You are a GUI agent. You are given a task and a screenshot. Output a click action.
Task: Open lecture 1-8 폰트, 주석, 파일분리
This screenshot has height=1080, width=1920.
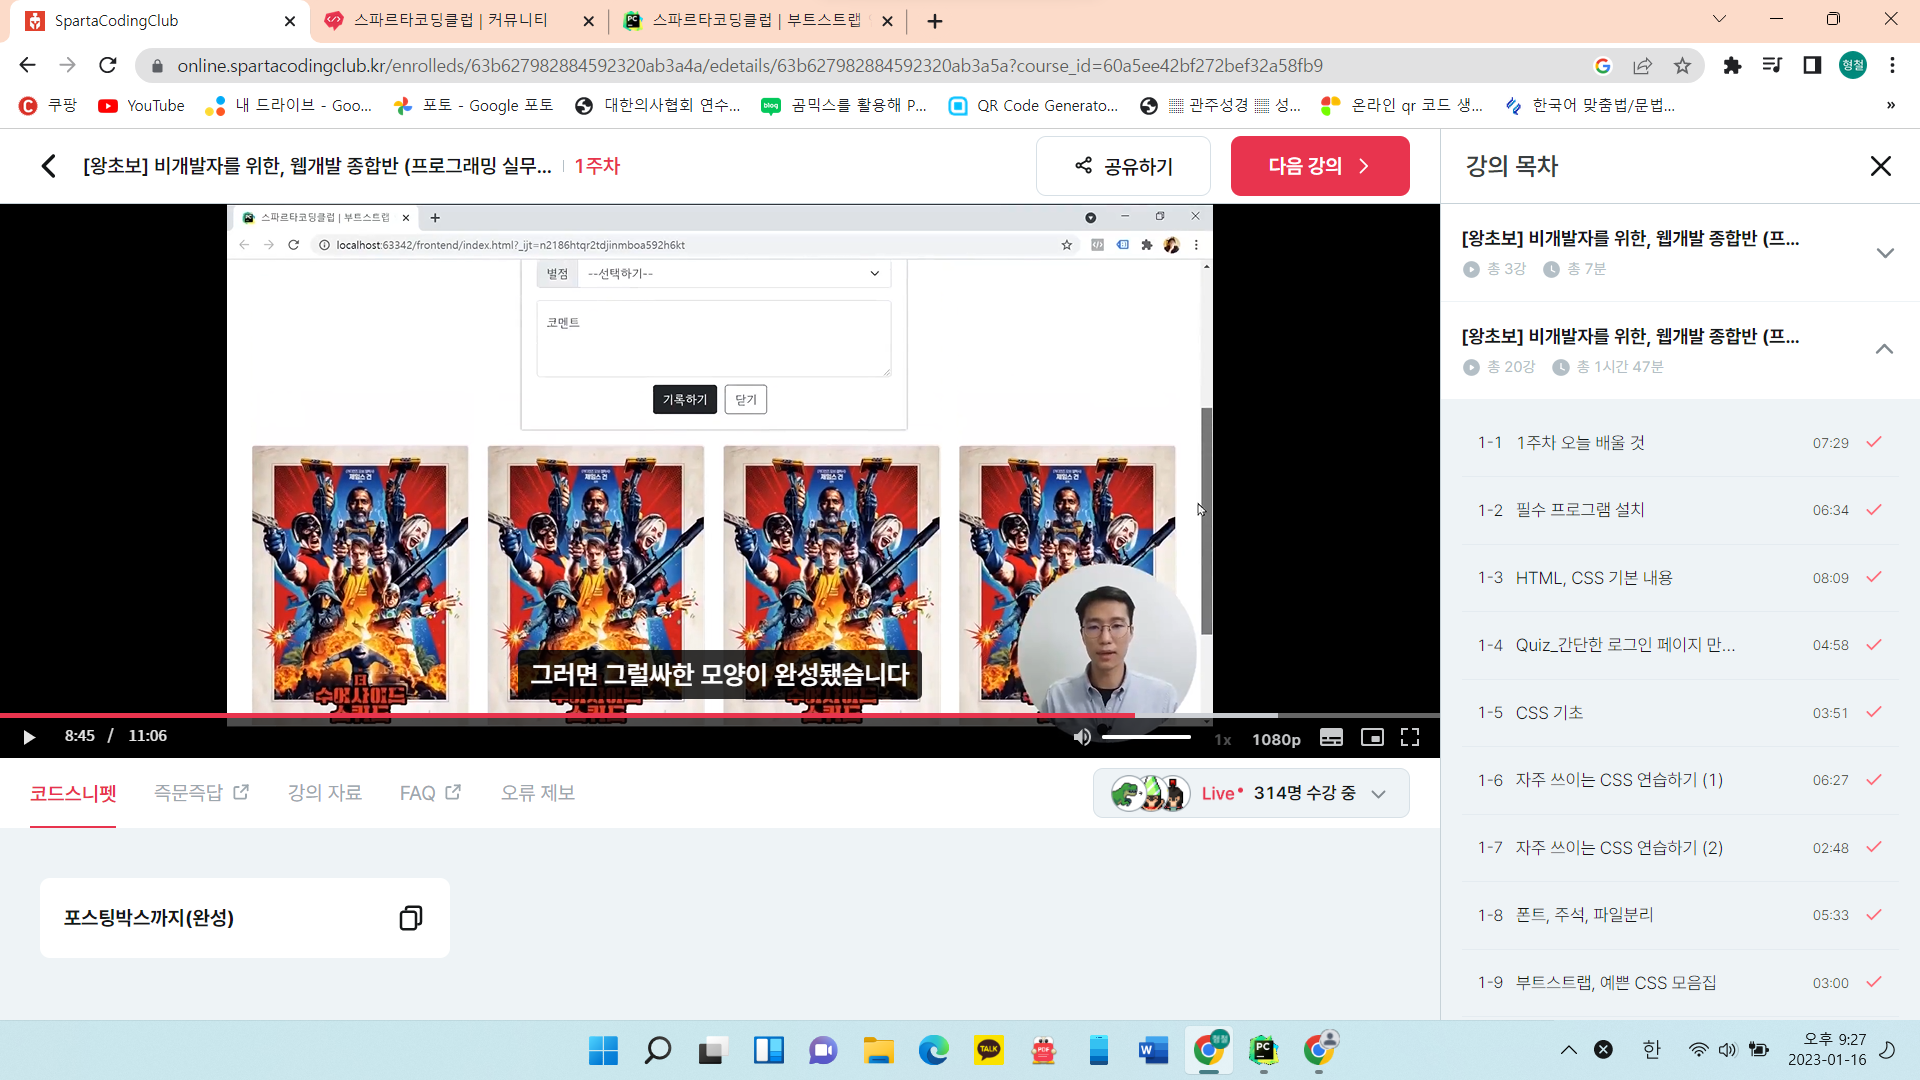(x=1680, y=915)
